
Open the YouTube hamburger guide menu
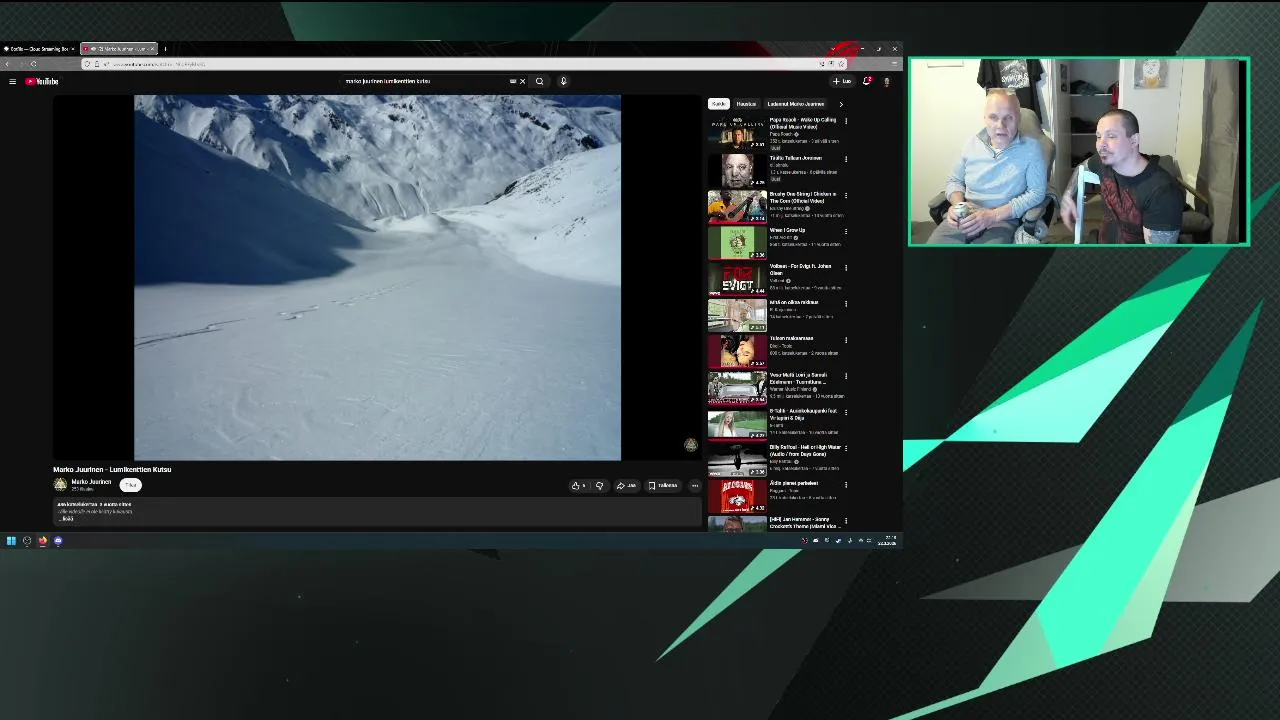(12, 81)
